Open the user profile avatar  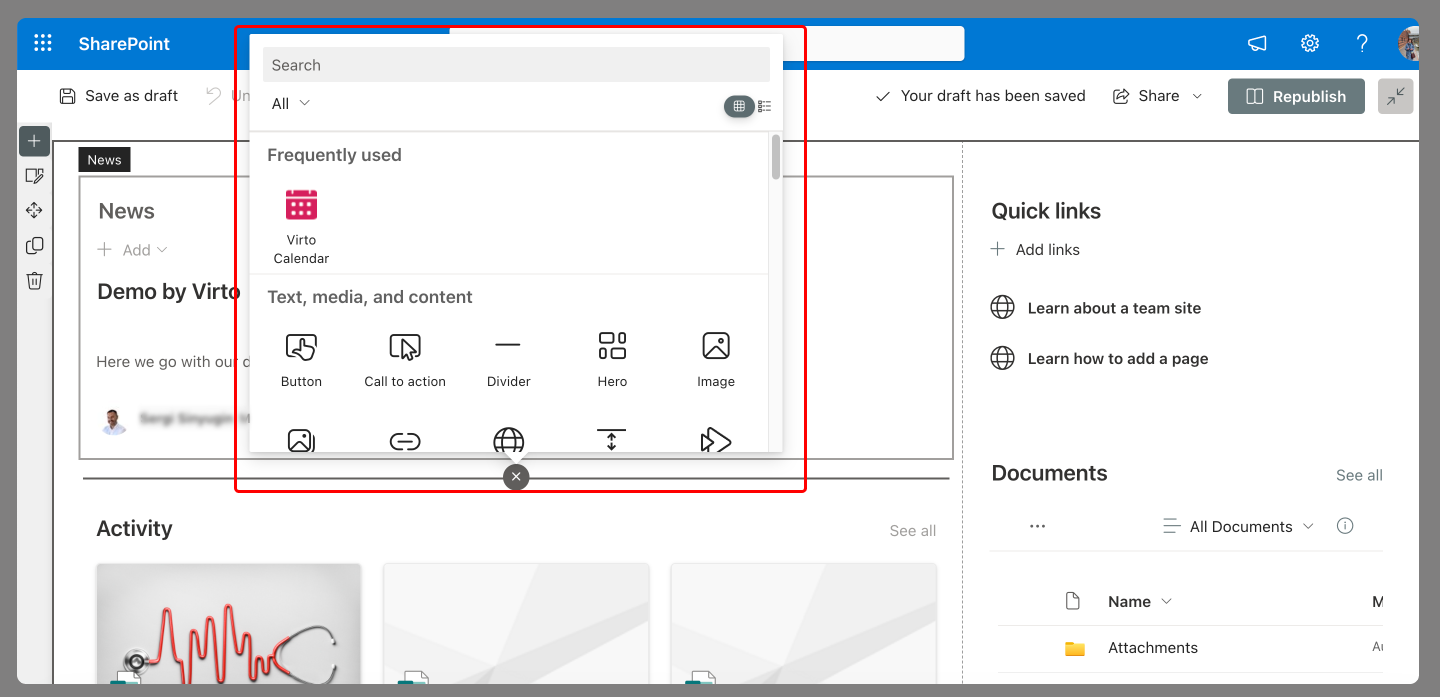click(x=1409, y=44)
